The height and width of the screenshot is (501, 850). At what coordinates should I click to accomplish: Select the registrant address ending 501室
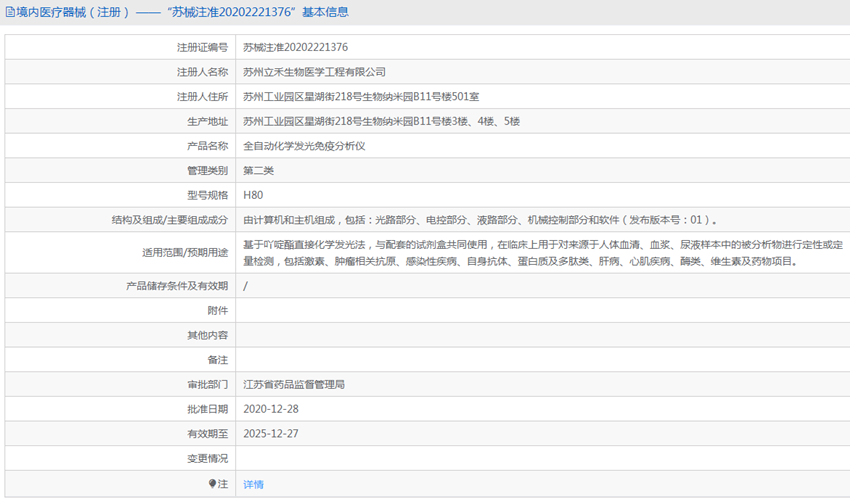pos(361,97)
